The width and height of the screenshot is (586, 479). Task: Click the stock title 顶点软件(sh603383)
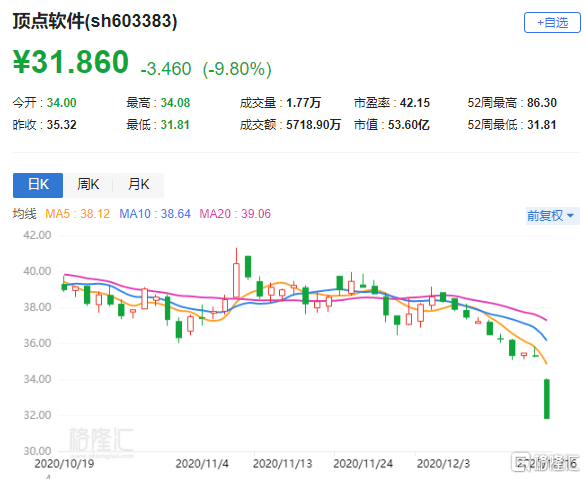tap(95, 21)
